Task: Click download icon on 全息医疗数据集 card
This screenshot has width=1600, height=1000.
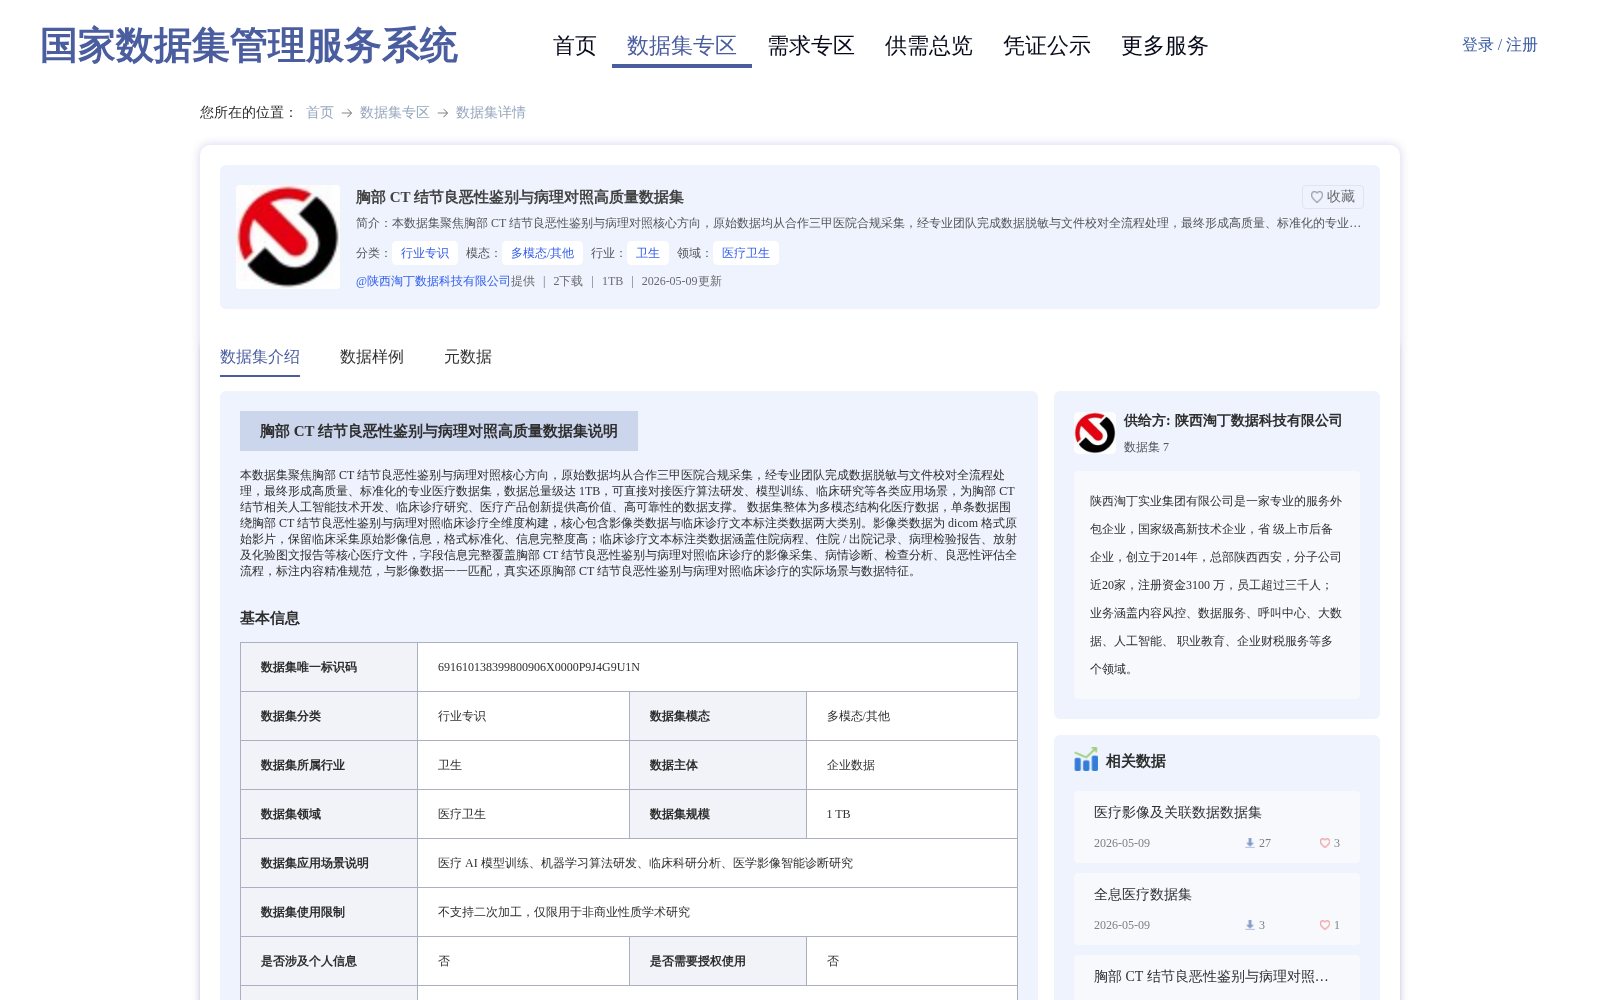Action: click(1249, 925)
